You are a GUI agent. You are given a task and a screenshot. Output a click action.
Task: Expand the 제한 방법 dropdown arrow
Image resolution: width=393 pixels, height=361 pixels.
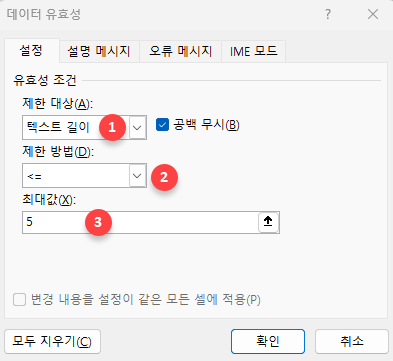[x=137, y=176]
